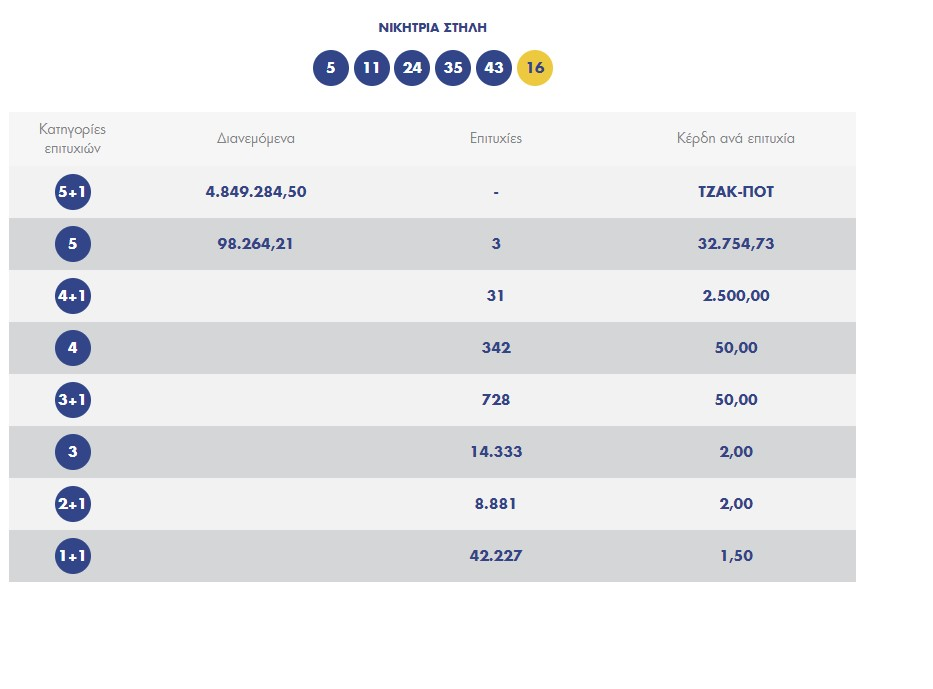Viewport: 933px width, 689px height.
Task: Click the number 35 ball
Action: point(453,68)
